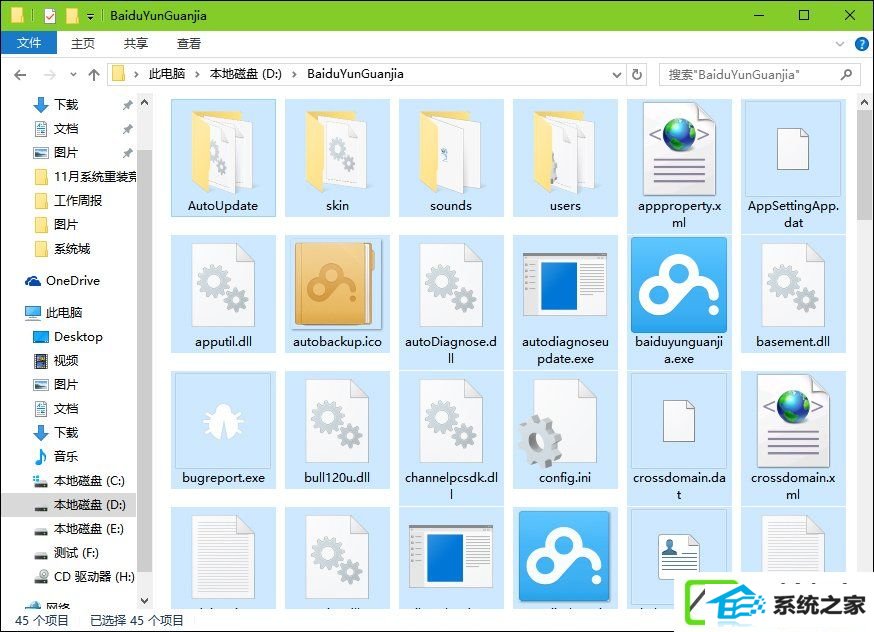Click the file list scroll up arrow

click(864, 103)
